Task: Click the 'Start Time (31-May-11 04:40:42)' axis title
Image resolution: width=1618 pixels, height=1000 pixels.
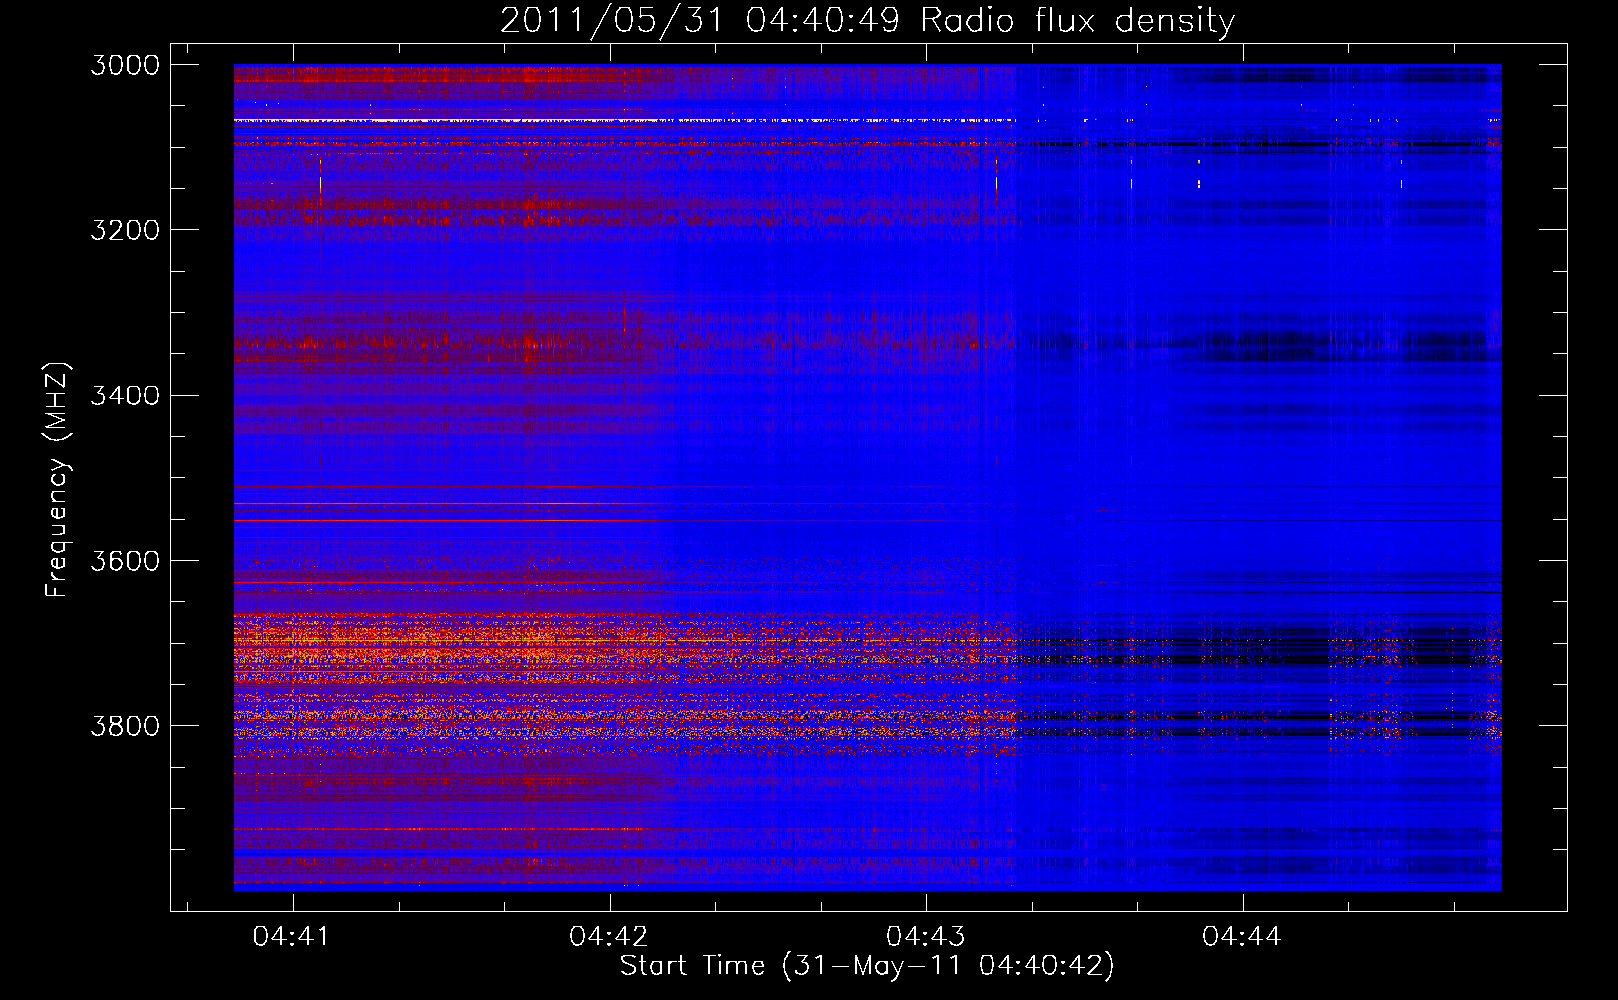Action: coord(867,966)
